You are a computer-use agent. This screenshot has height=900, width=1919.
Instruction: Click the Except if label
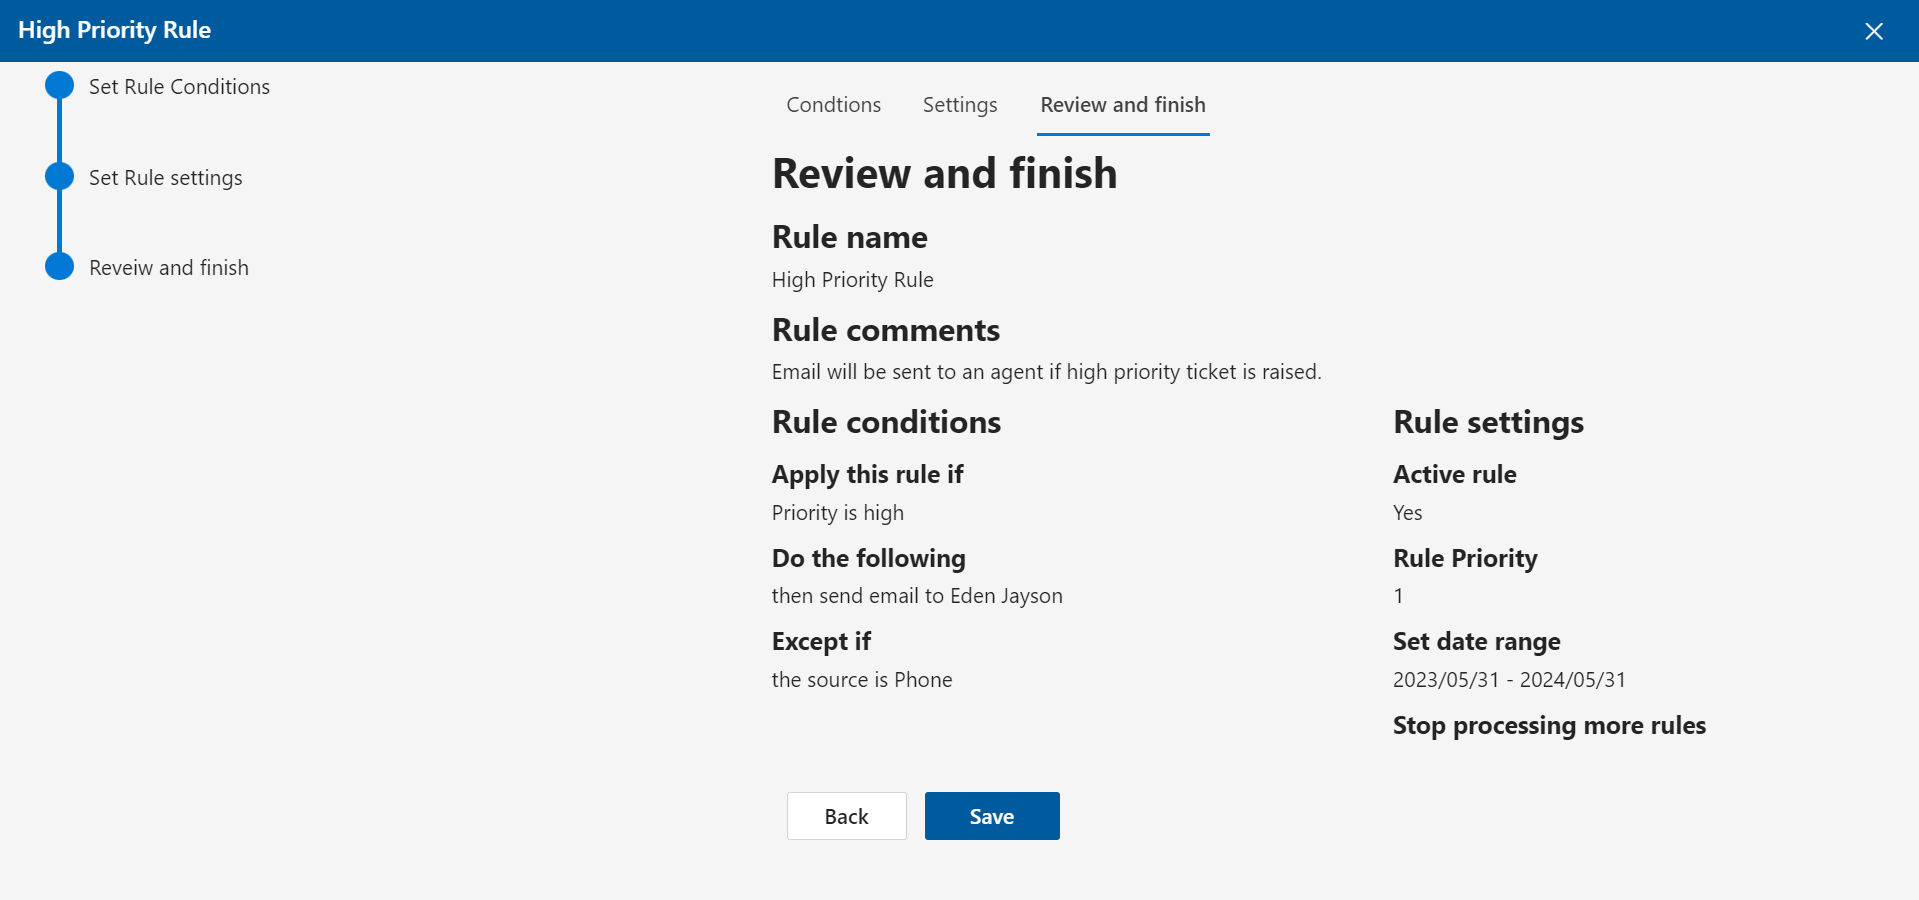(821, 642)
